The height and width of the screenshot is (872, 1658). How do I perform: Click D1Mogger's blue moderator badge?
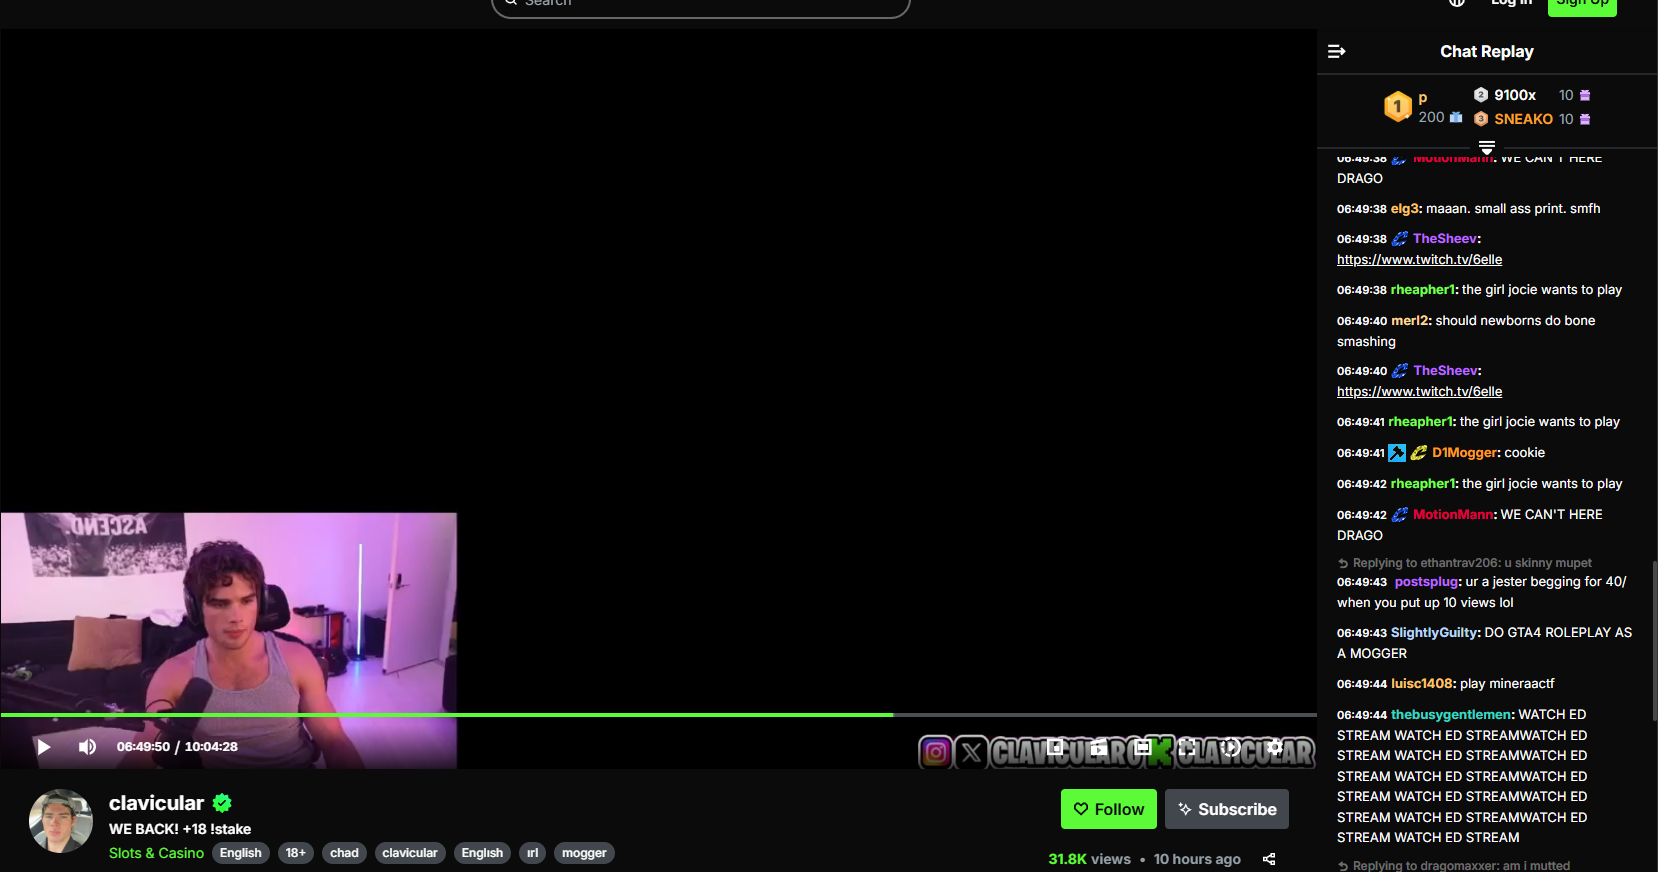(x=1397, y=453)
